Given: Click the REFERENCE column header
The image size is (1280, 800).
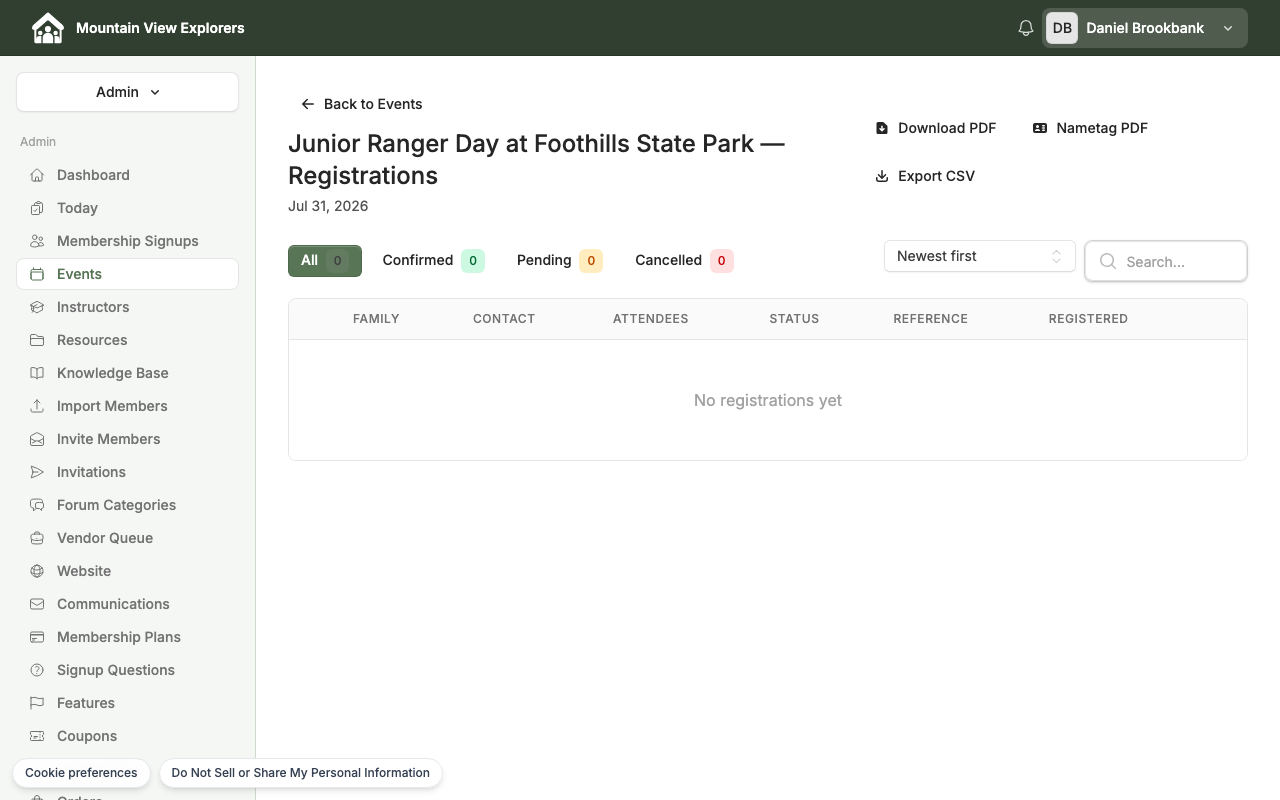Looking at the screenshot, I should 930,319.
